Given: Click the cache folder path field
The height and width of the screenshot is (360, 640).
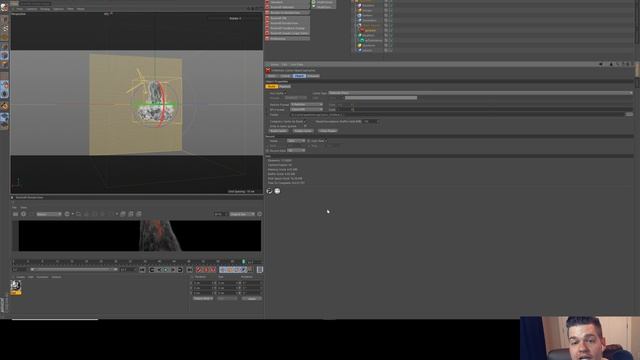Looking at the screenshot, I should click(457, 115).
